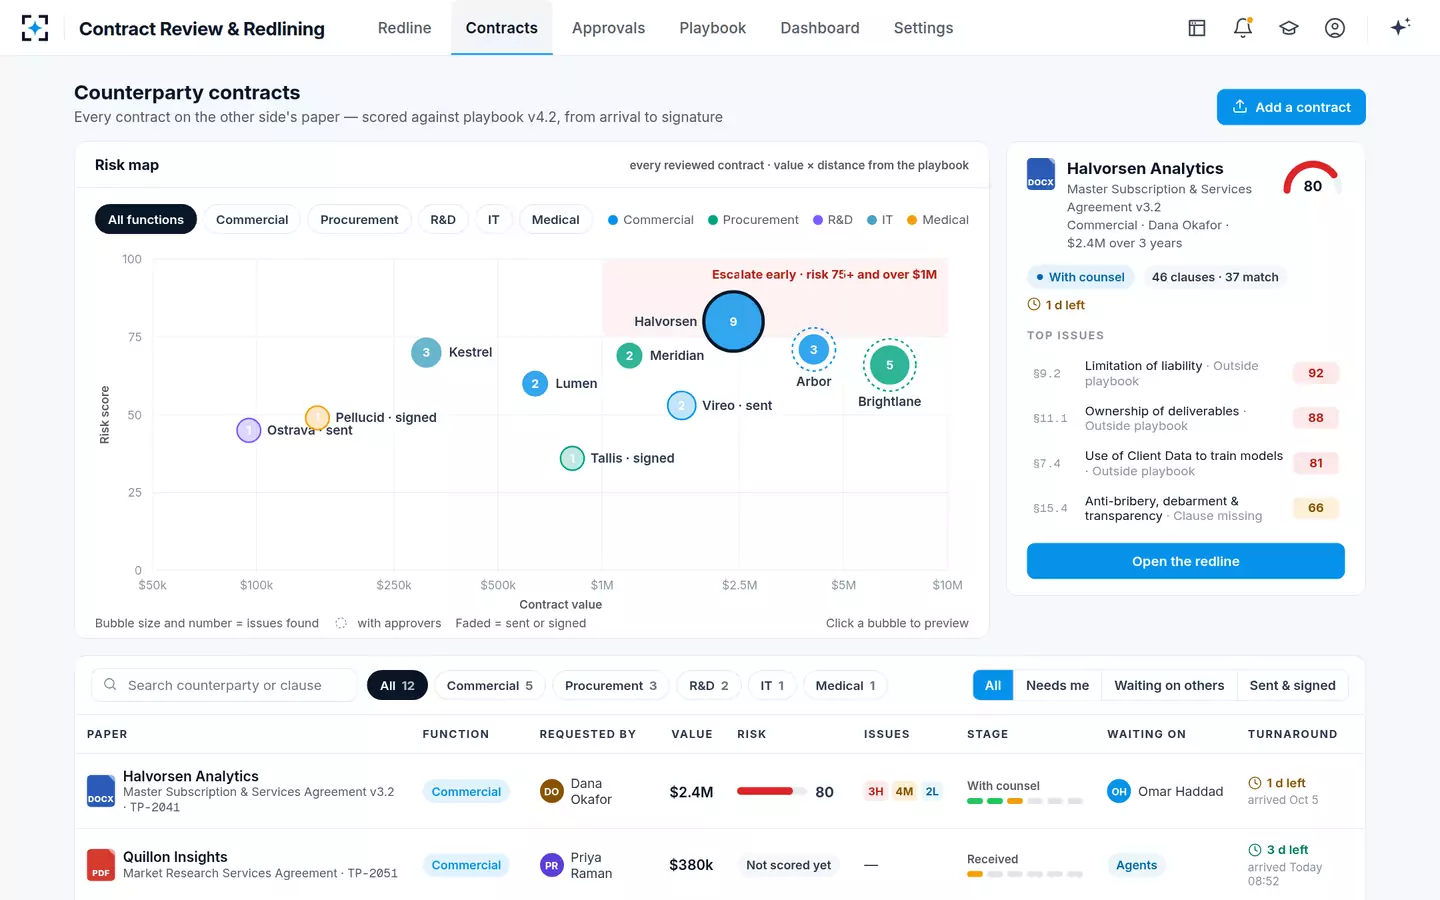Filter risk map by Medical
Screen dimensions: 1440x900
[x=555, y=219]
